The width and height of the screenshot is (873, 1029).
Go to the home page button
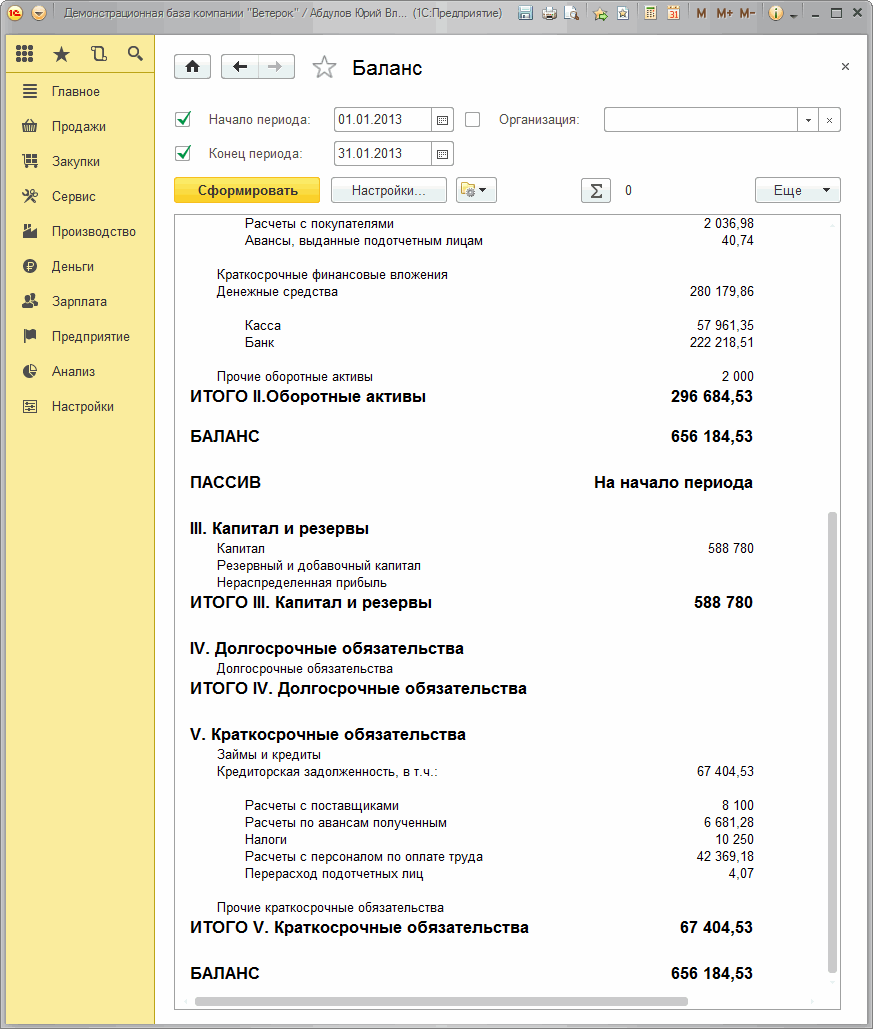pyautogui.click(x=192, y=67)
